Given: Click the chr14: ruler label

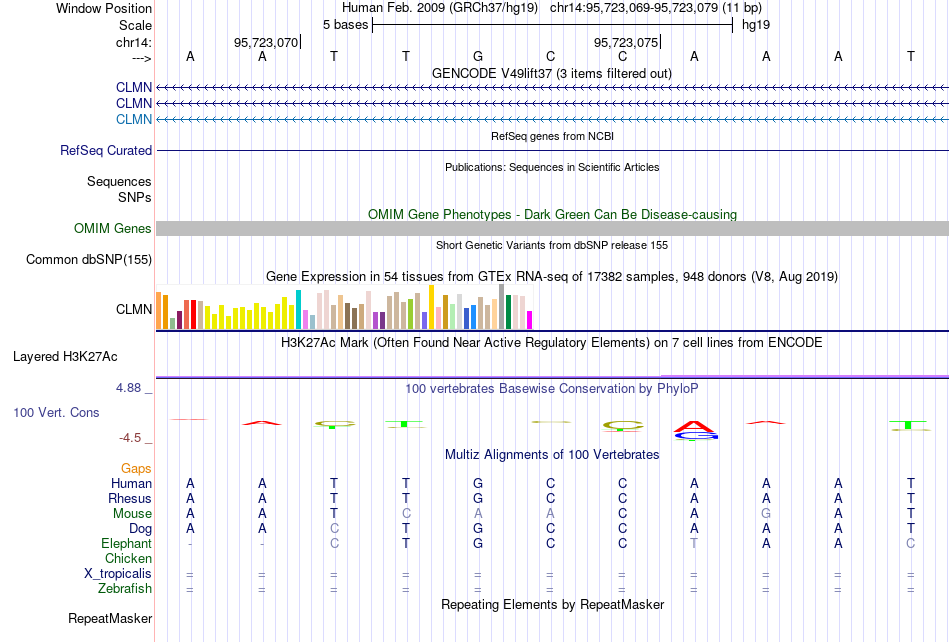Looking at the screenshot, I should pos(133,42).
